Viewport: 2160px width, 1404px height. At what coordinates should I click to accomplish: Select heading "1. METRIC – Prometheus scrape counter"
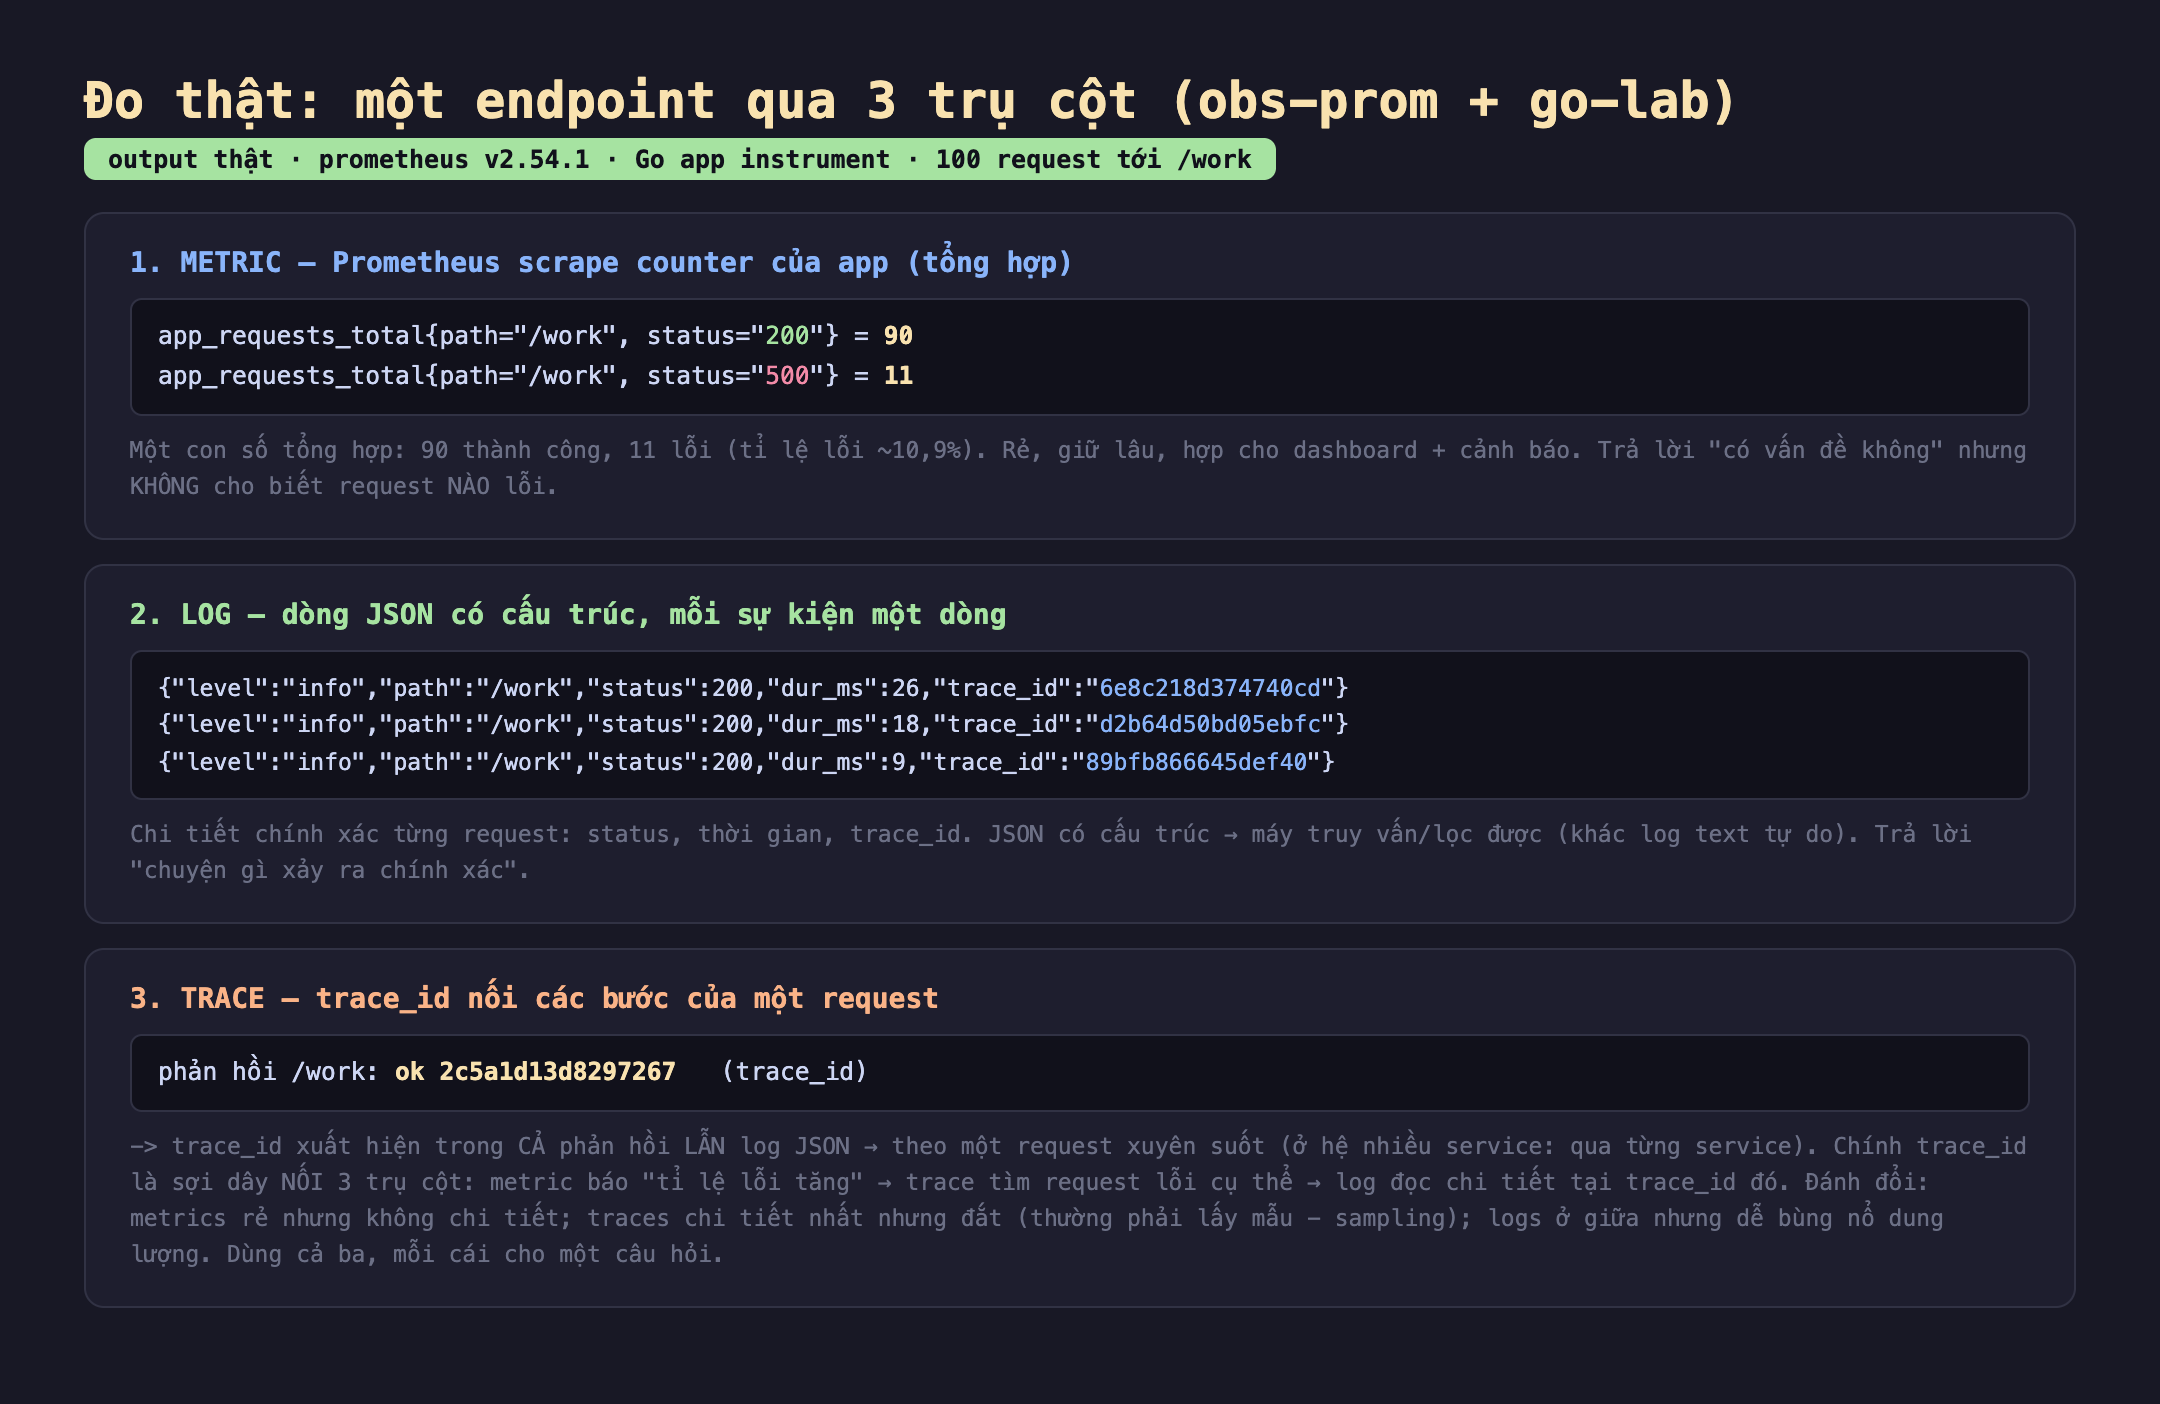[601, 262]
